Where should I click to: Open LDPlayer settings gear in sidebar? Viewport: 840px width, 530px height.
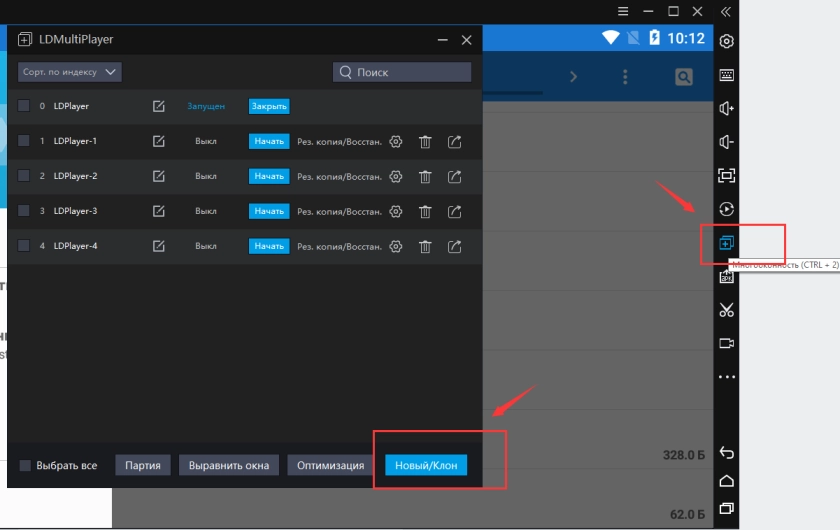pos(726,41)
